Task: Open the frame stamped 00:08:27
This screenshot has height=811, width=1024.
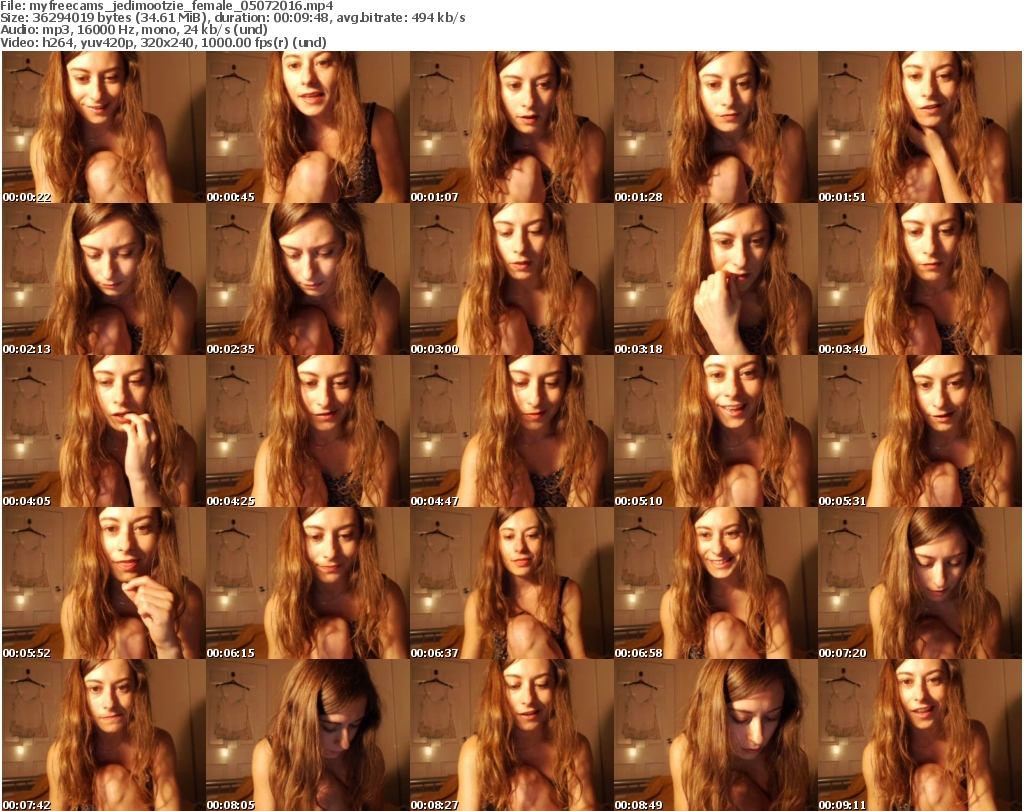Action: point(511,735)
